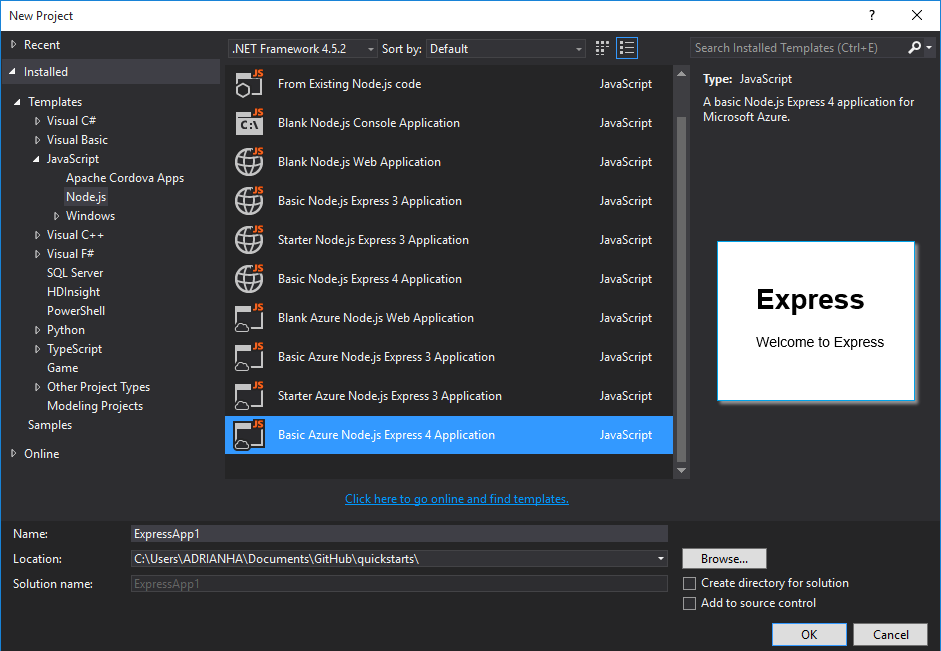Screen dimensions: 941x651
Task: Click the link to find templates online
Action: coord(456,499)
